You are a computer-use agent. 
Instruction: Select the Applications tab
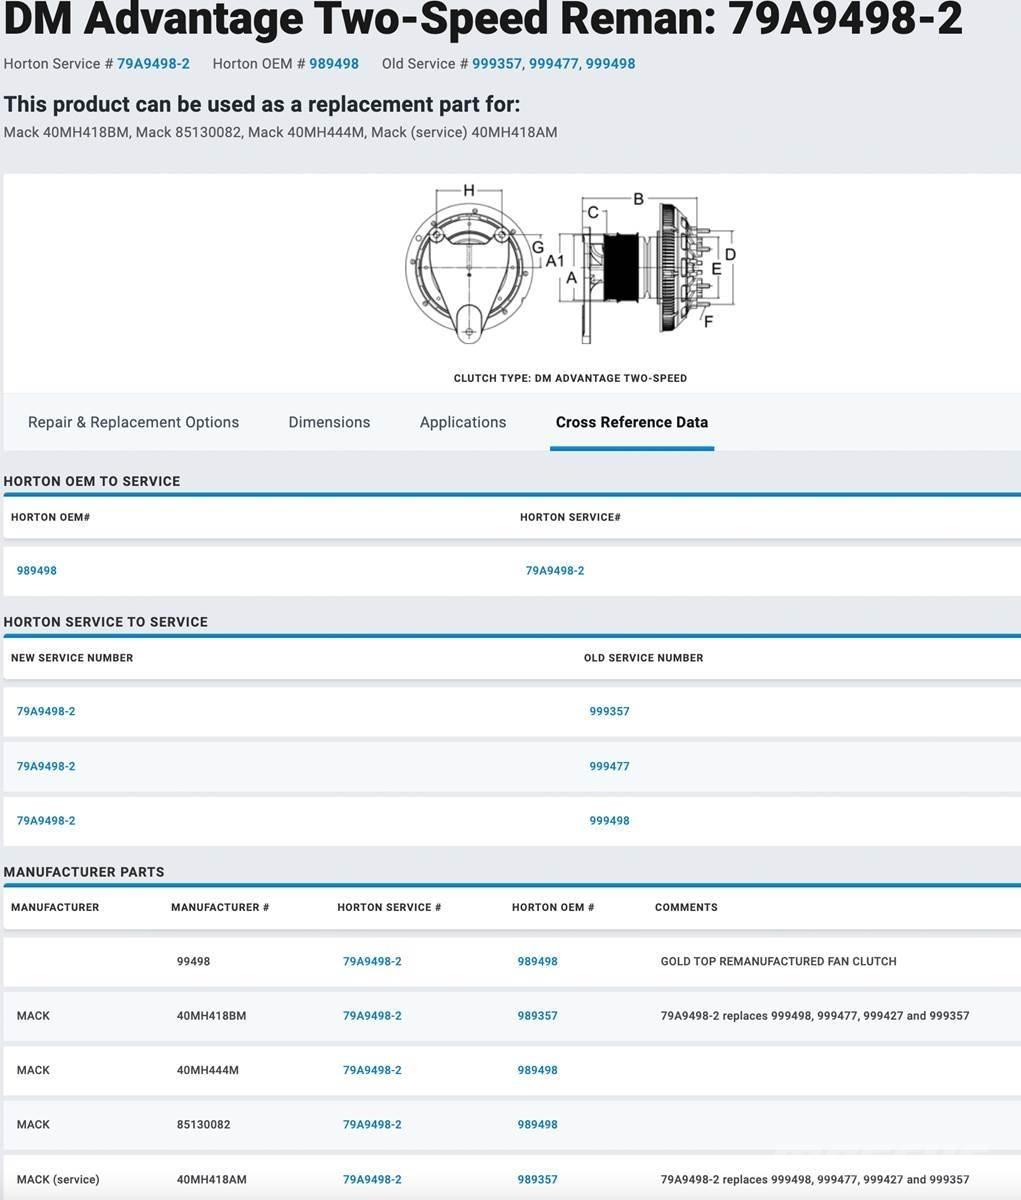[x=463, y=422]
